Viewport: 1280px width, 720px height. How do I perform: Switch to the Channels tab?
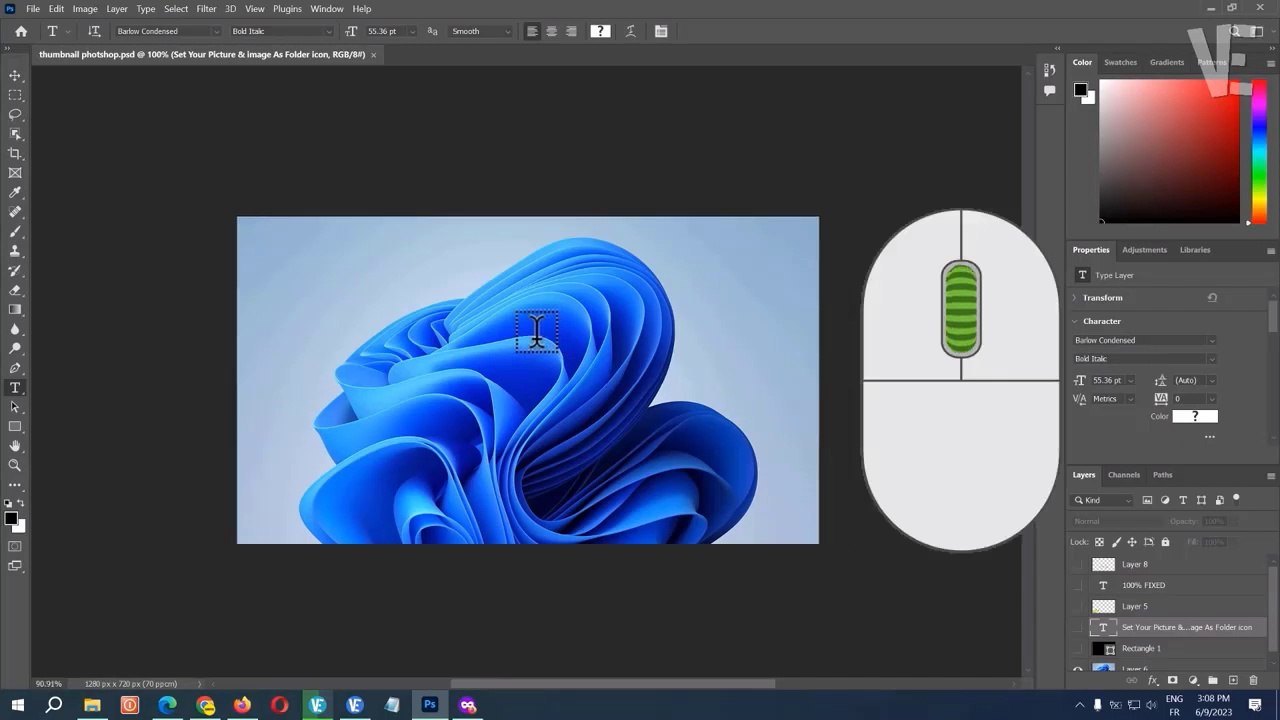(x=1124, y=475)
